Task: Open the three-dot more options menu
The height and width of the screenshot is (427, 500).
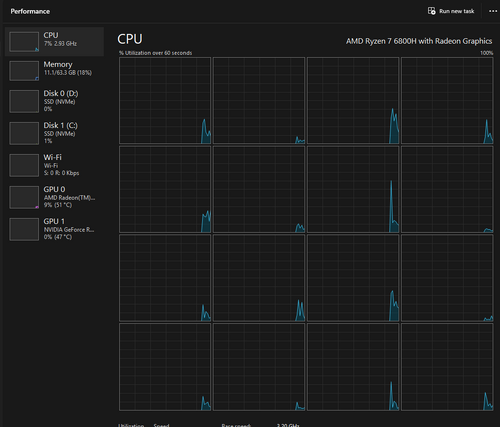Action: point(493,11)
